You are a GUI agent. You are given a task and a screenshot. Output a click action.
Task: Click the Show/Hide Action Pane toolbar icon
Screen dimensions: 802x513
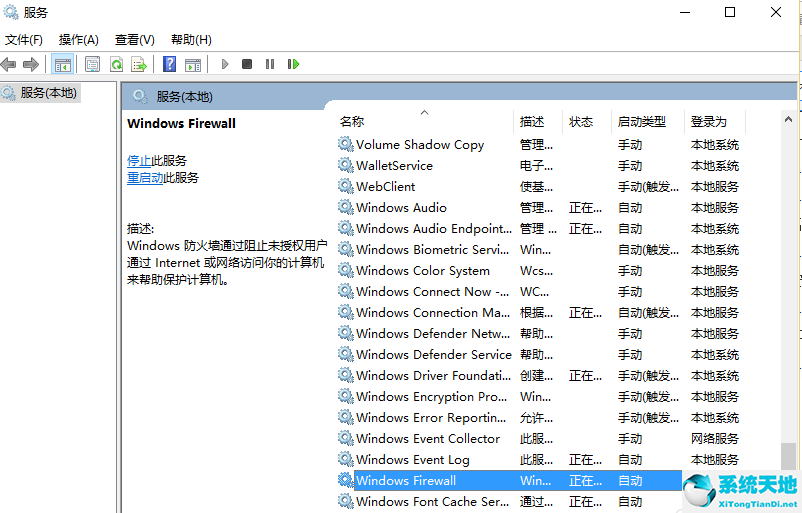tap(193, 64)
